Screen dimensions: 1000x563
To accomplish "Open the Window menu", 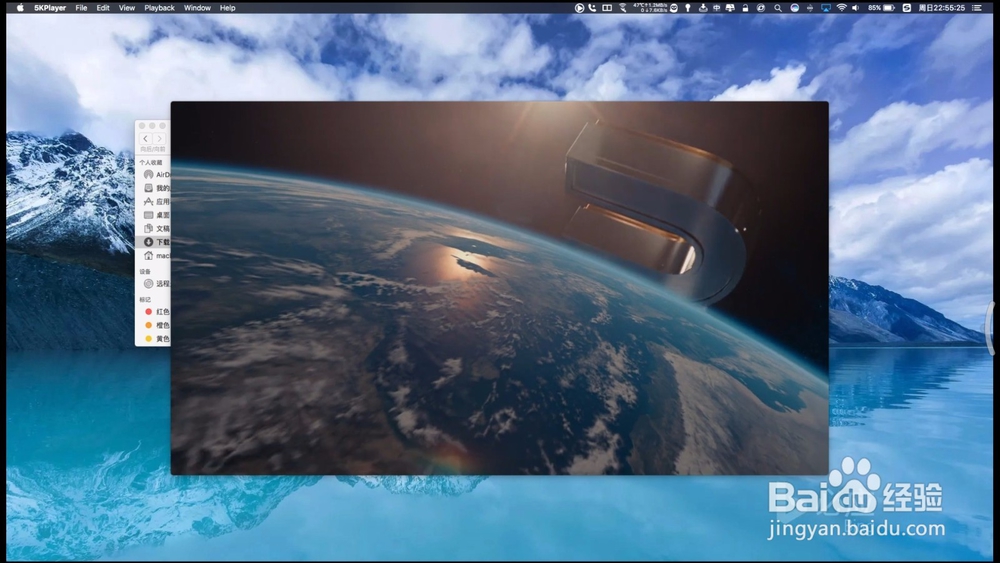I will click(197, 8).
